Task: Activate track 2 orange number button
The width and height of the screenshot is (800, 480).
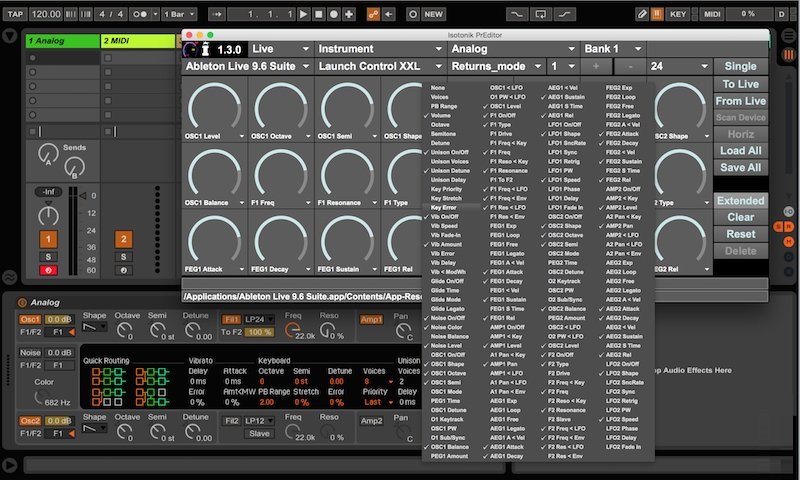Action: point(123,239)
